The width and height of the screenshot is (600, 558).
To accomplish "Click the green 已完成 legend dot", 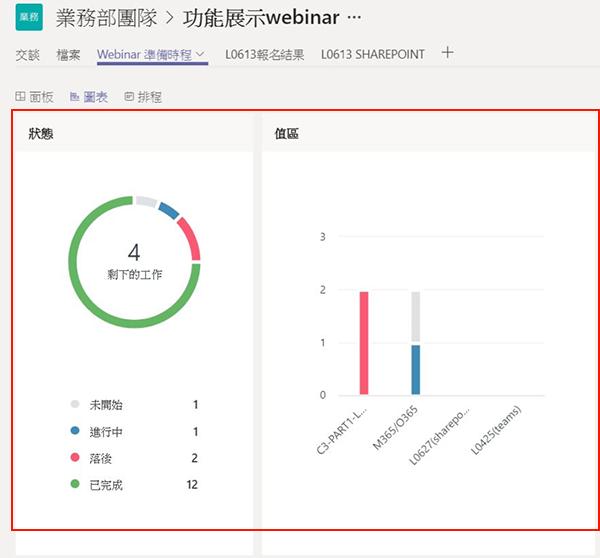I will click(75, 484).
